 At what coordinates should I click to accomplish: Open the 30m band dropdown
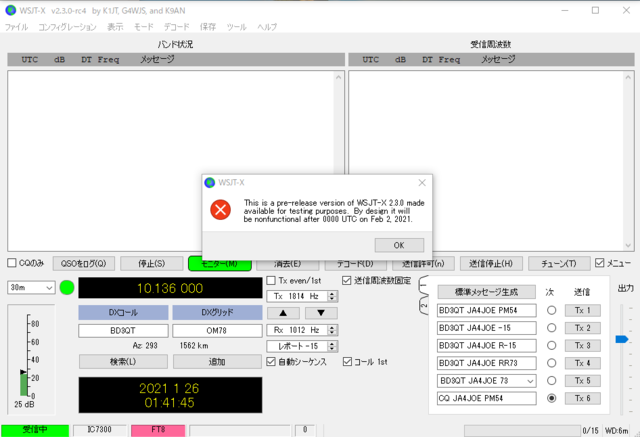31,288
